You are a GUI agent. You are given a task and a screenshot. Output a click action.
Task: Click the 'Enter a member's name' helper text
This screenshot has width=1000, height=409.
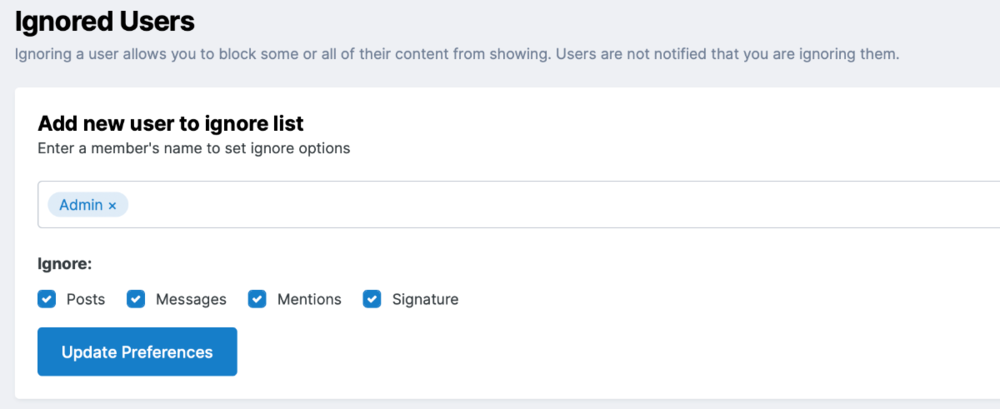(x=193, y=148)
